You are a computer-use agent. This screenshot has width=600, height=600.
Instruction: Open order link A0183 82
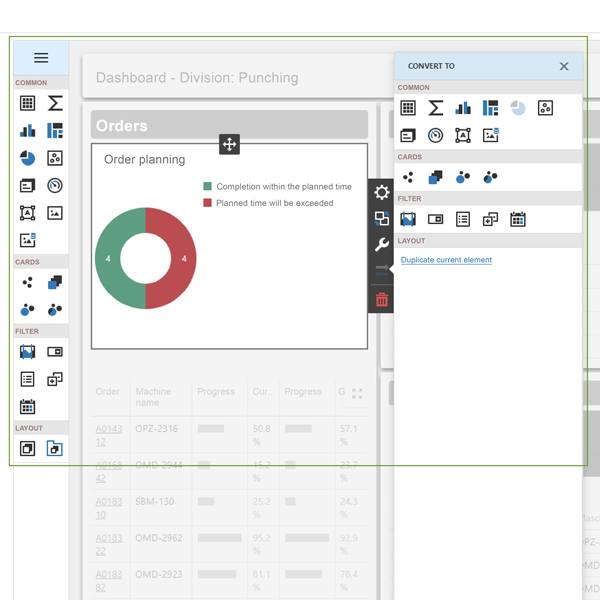pyautogui.click(x=109, y=580)
